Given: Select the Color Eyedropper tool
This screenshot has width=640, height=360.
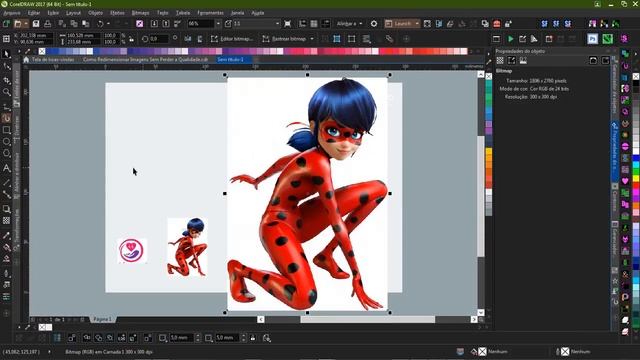Looking at the screenshot, I should click(7, 235).
